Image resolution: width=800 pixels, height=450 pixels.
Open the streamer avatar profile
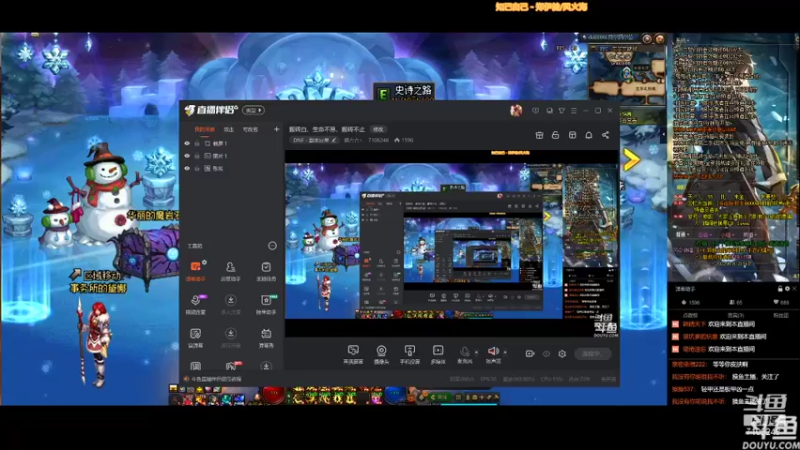pos(516,110)
